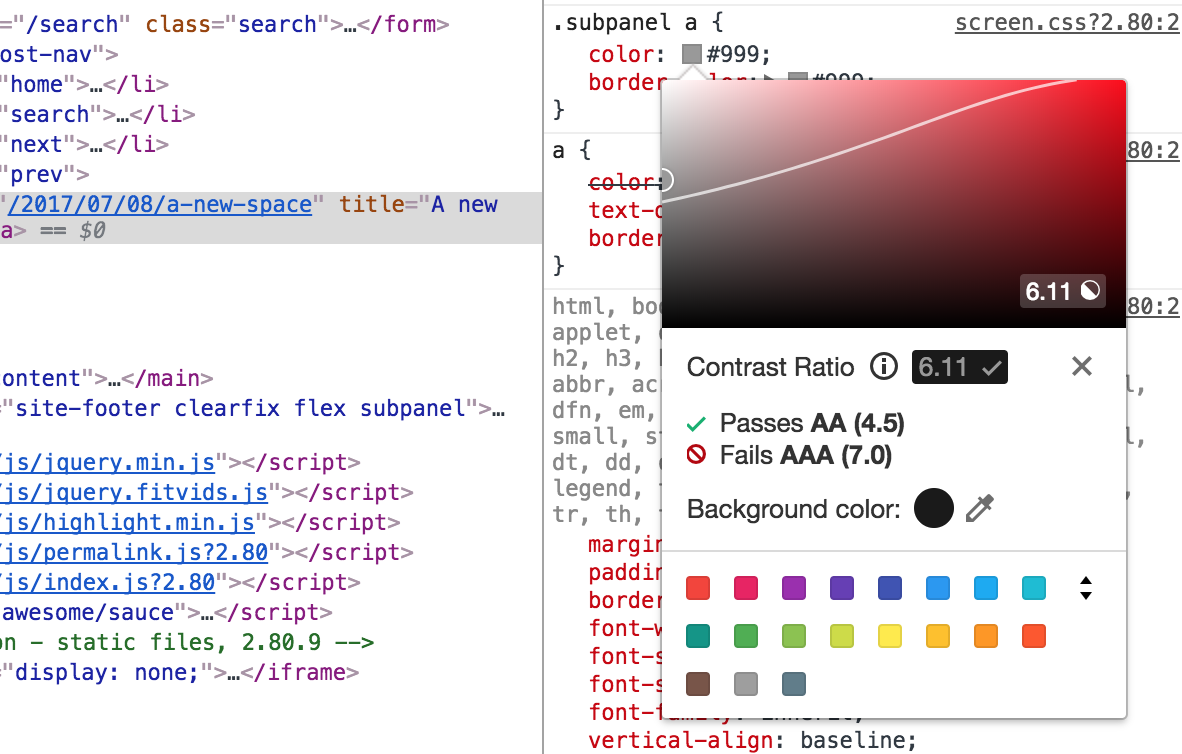1182x754 pixels.
Task: Open the screen.css?2.80:2 source link
Action: tap(1067, 23)
